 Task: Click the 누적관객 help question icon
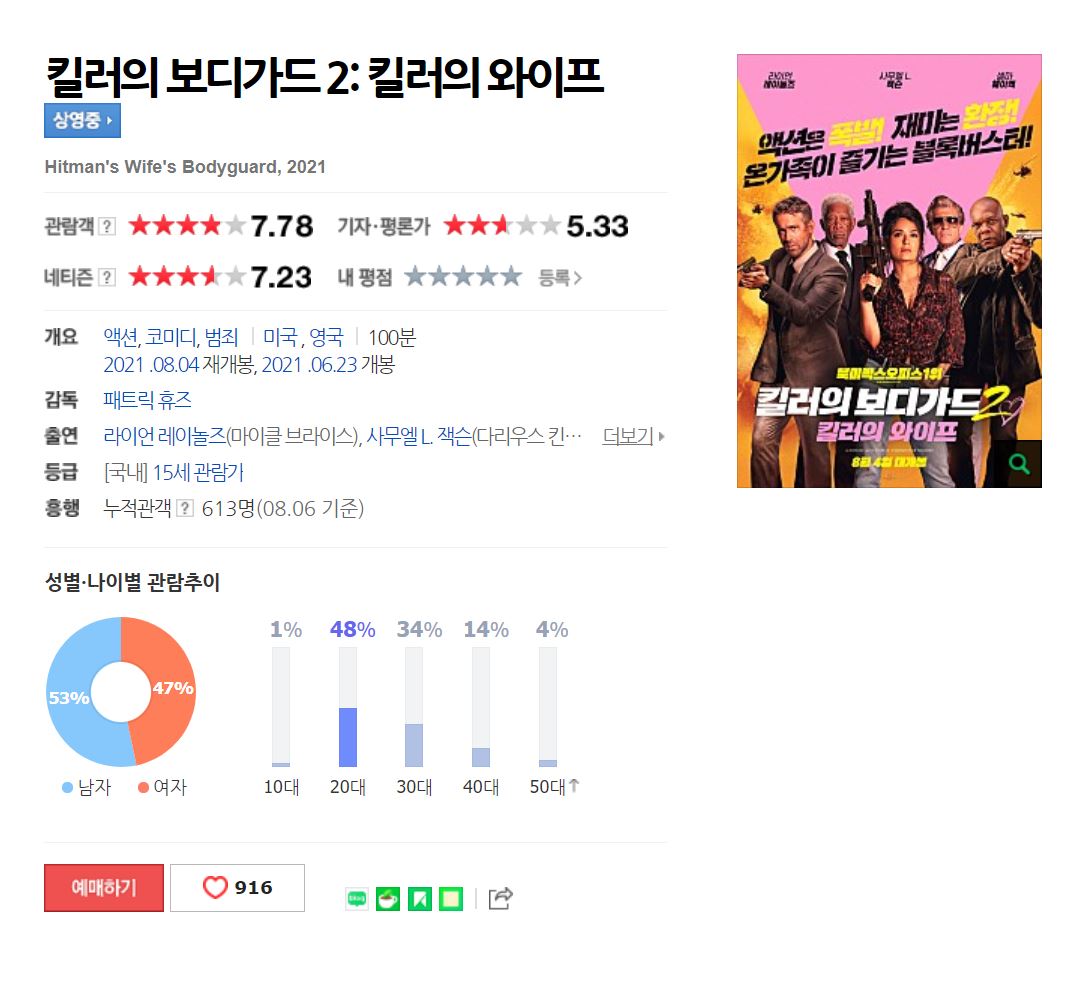[x=185, y=508]
